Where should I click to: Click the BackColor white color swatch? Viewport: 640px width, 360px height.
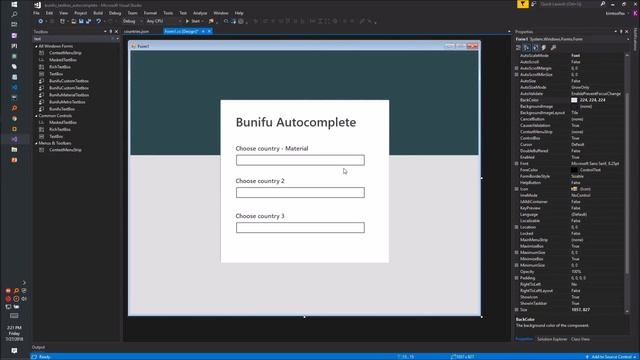[574, 100]
